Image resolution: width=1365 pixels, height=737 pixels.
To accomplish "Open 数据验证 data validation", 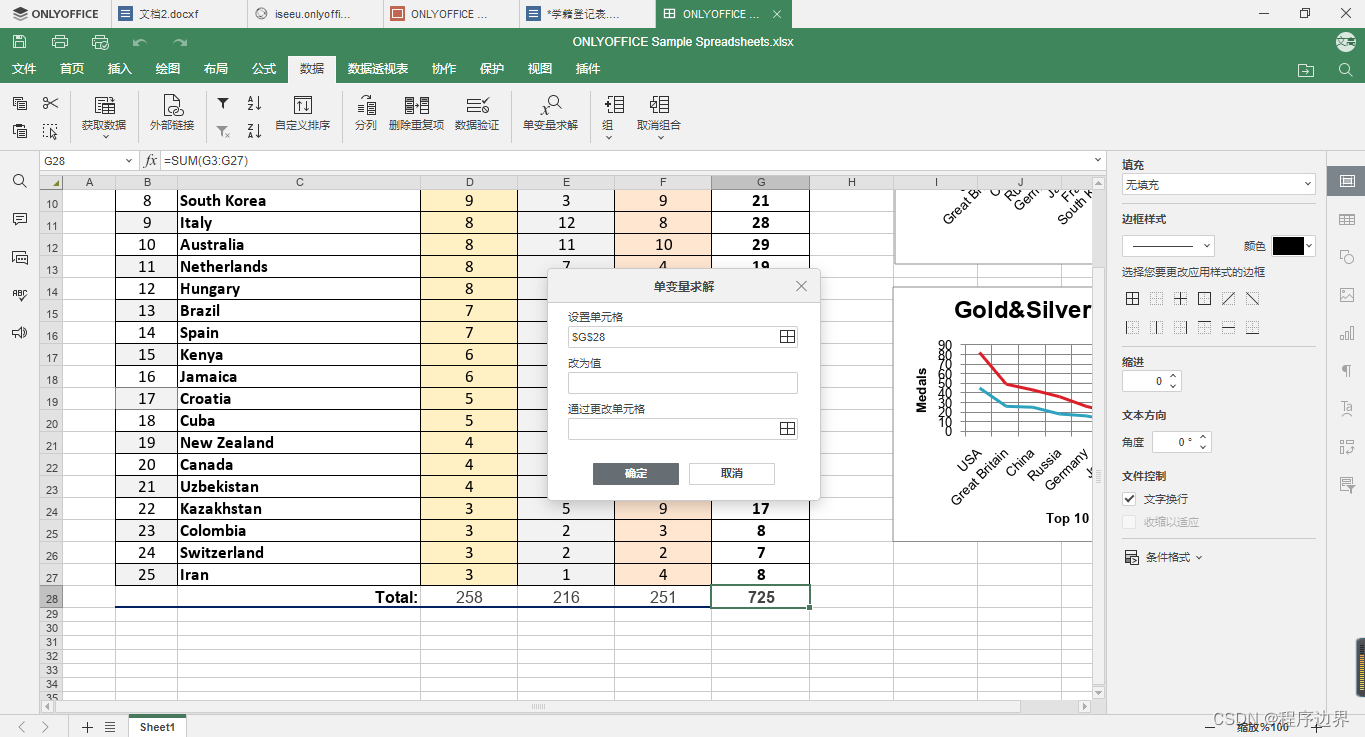I will (477, 113).
